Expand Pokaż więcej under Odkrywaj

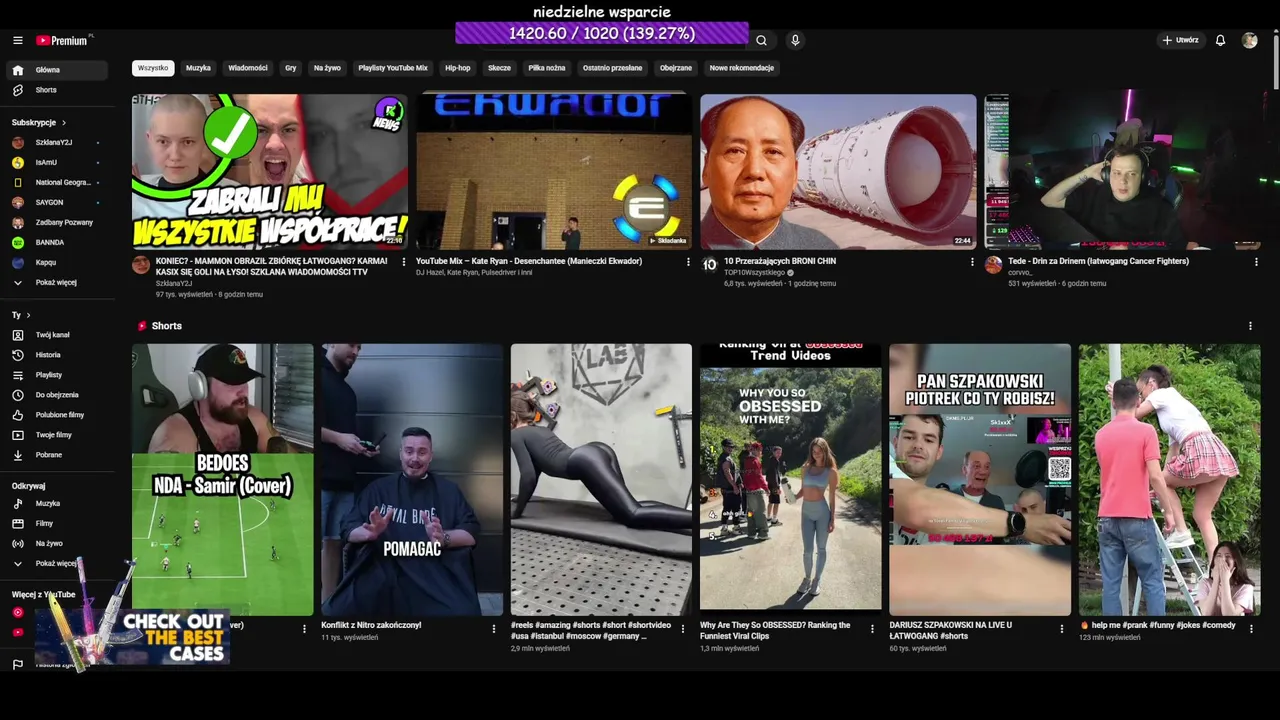[x=55, y=563]
